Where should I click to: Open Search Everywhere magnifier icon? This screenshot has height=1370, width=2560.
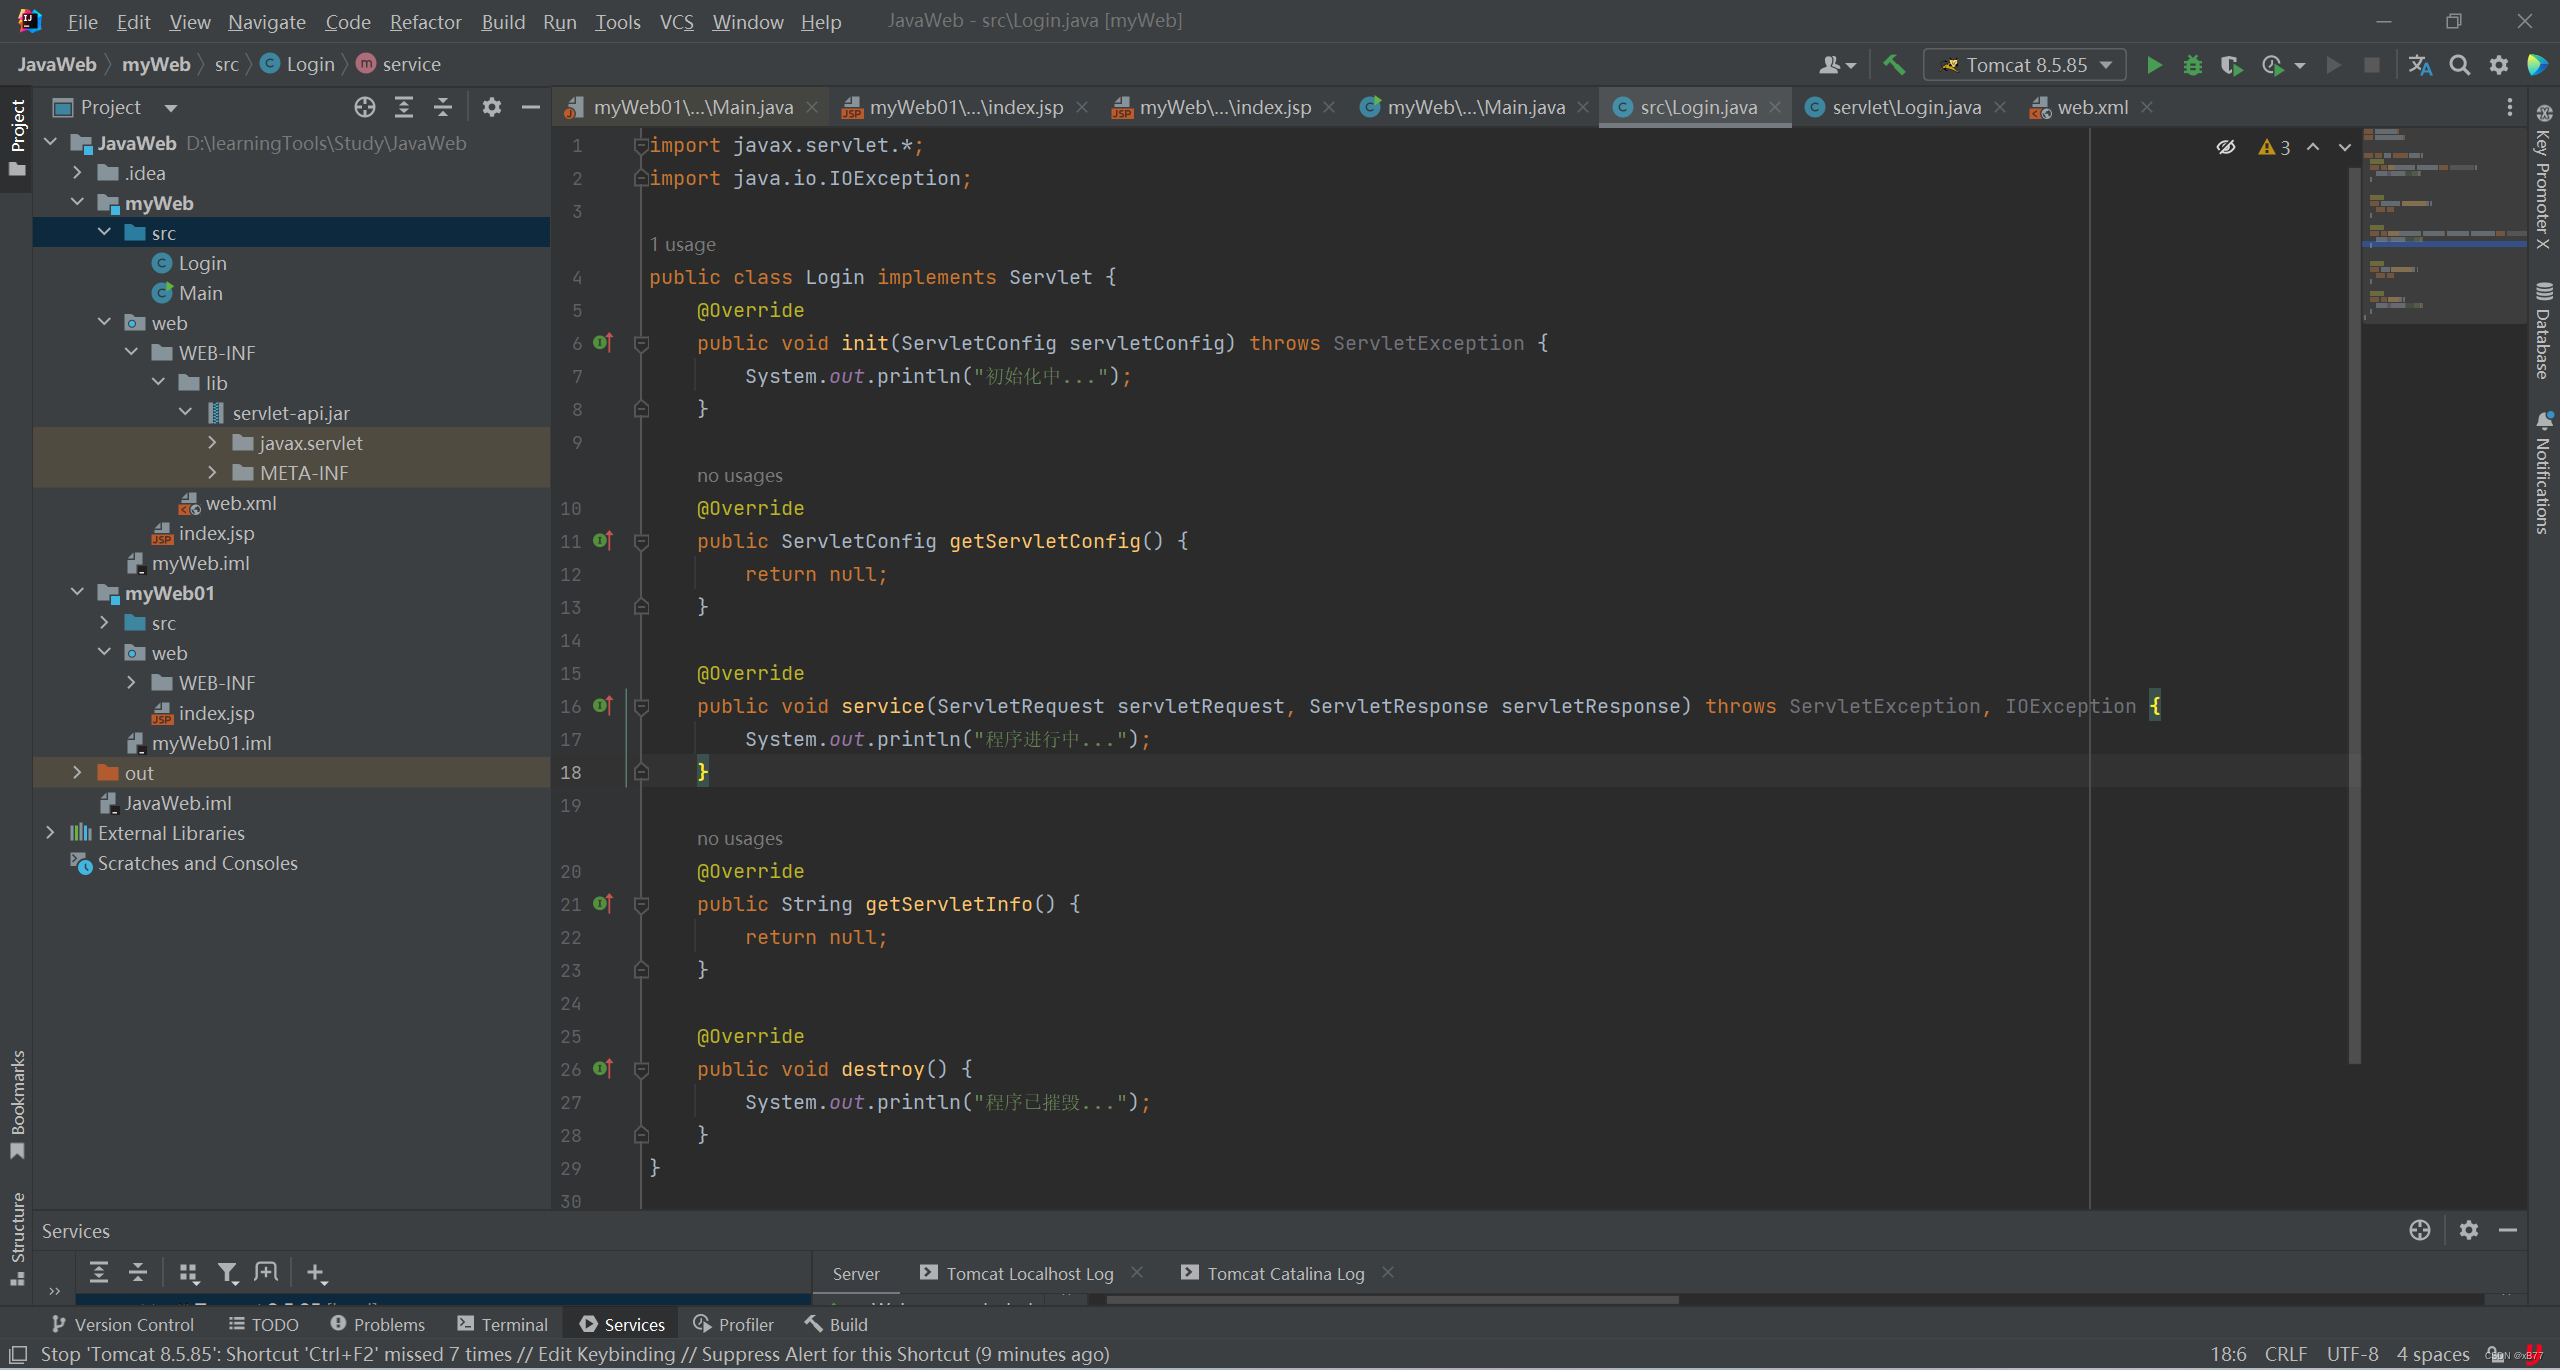click(x=2459, y=65)
